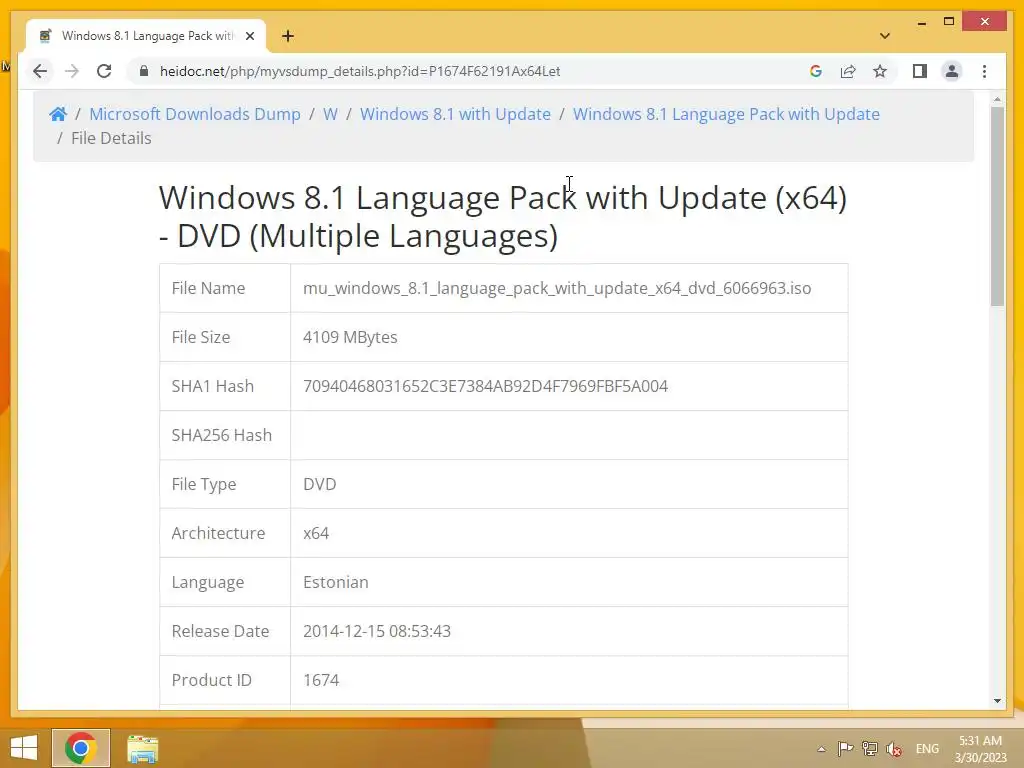
Task: Minimize the Chrome window
Action: (x=921, y=22)
